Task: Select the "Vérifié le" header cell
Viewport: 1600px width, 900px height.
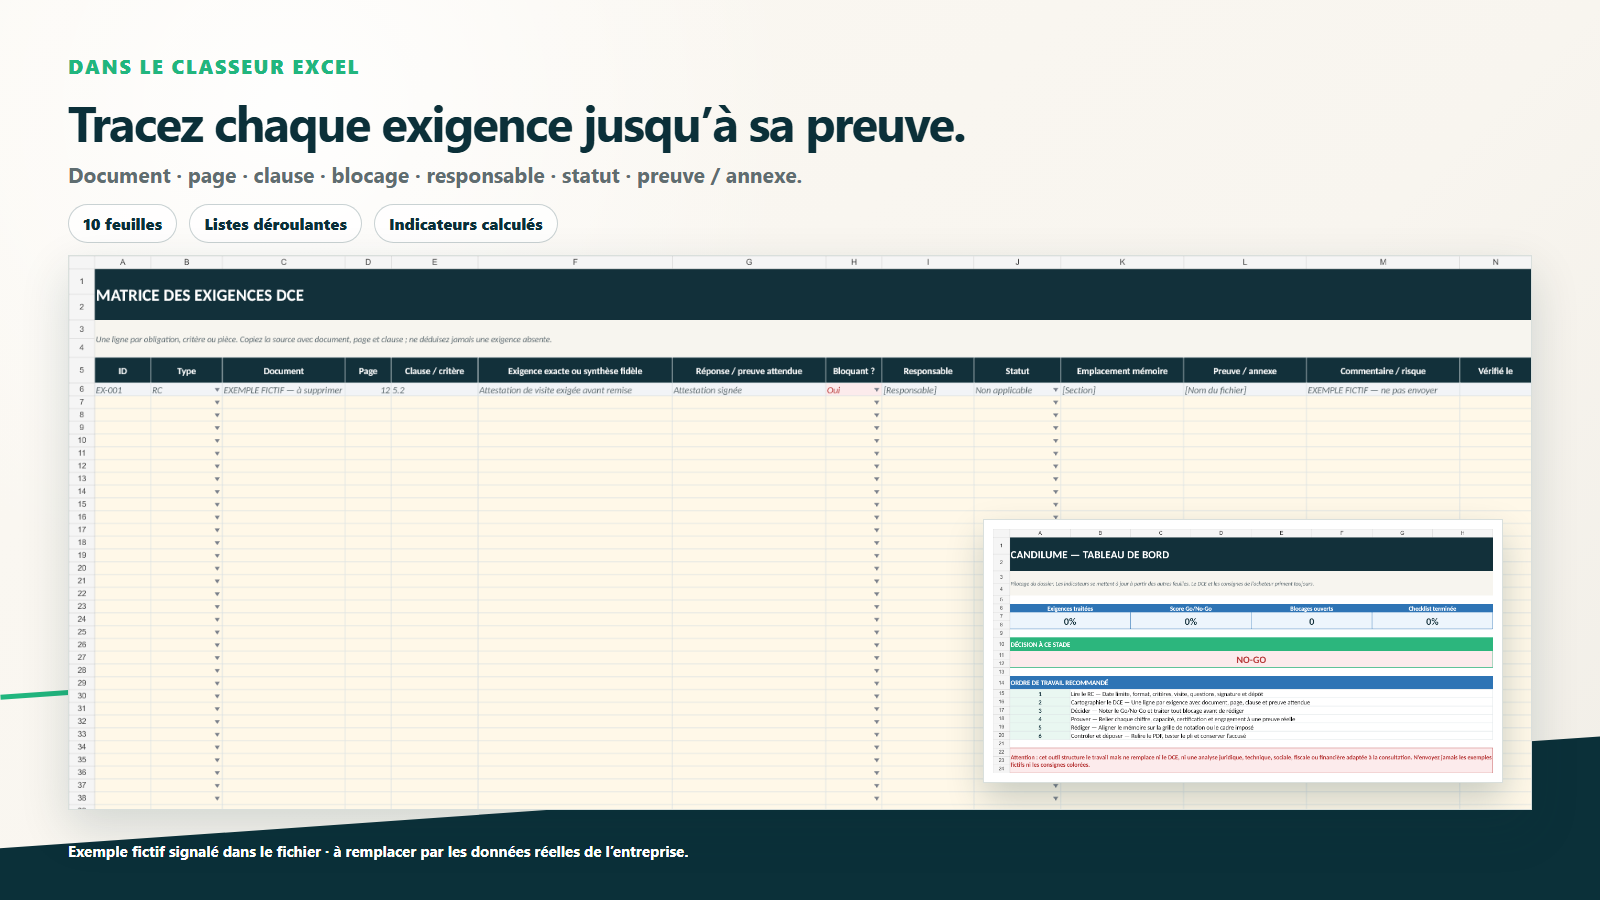Action: (x=1495, y=371)
